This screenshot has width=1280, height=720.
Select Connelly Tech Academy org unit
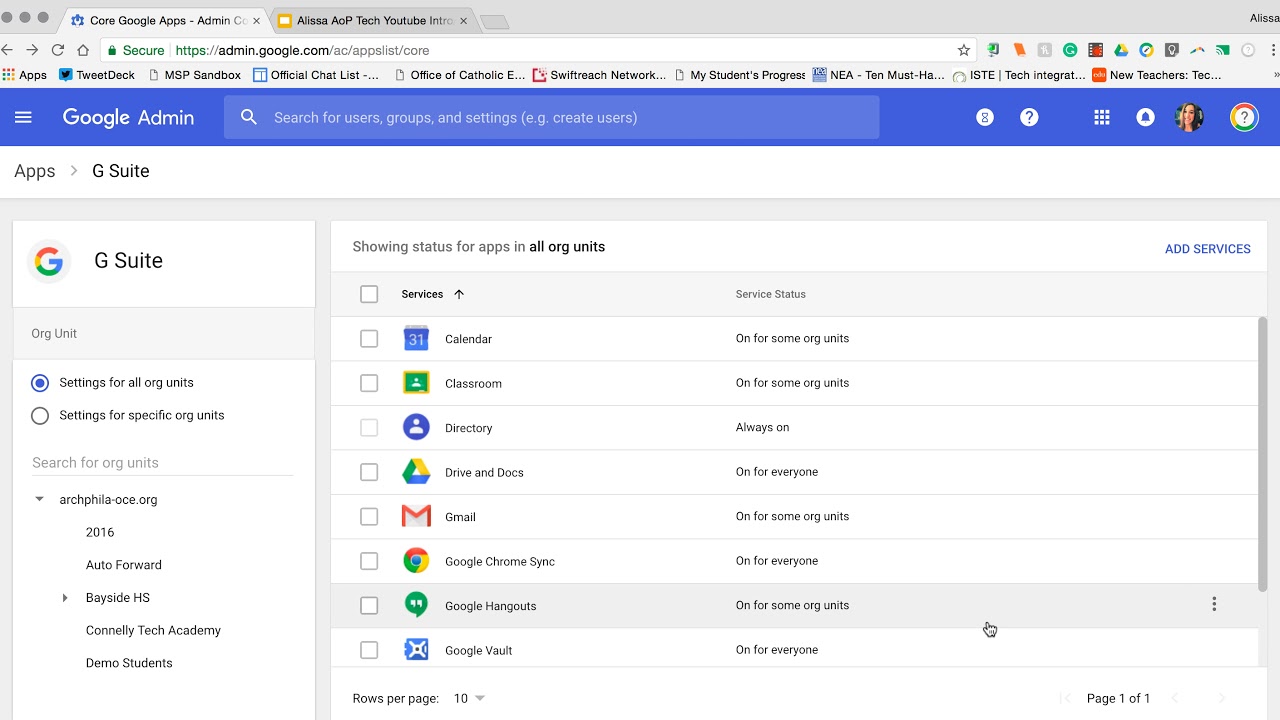point(153,631)
